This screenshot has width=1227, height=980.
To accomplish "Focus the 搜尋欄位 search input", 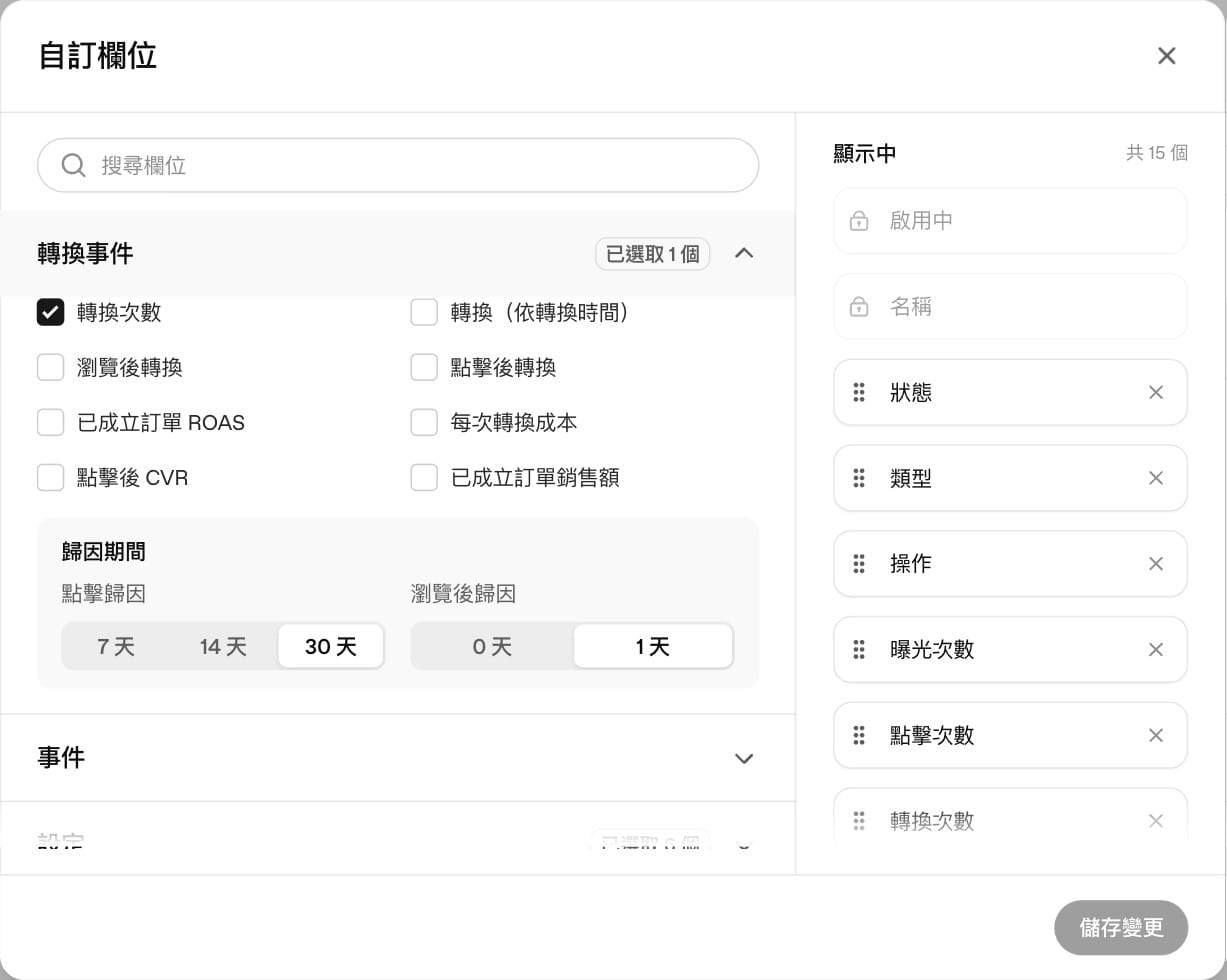I will 398,165.
